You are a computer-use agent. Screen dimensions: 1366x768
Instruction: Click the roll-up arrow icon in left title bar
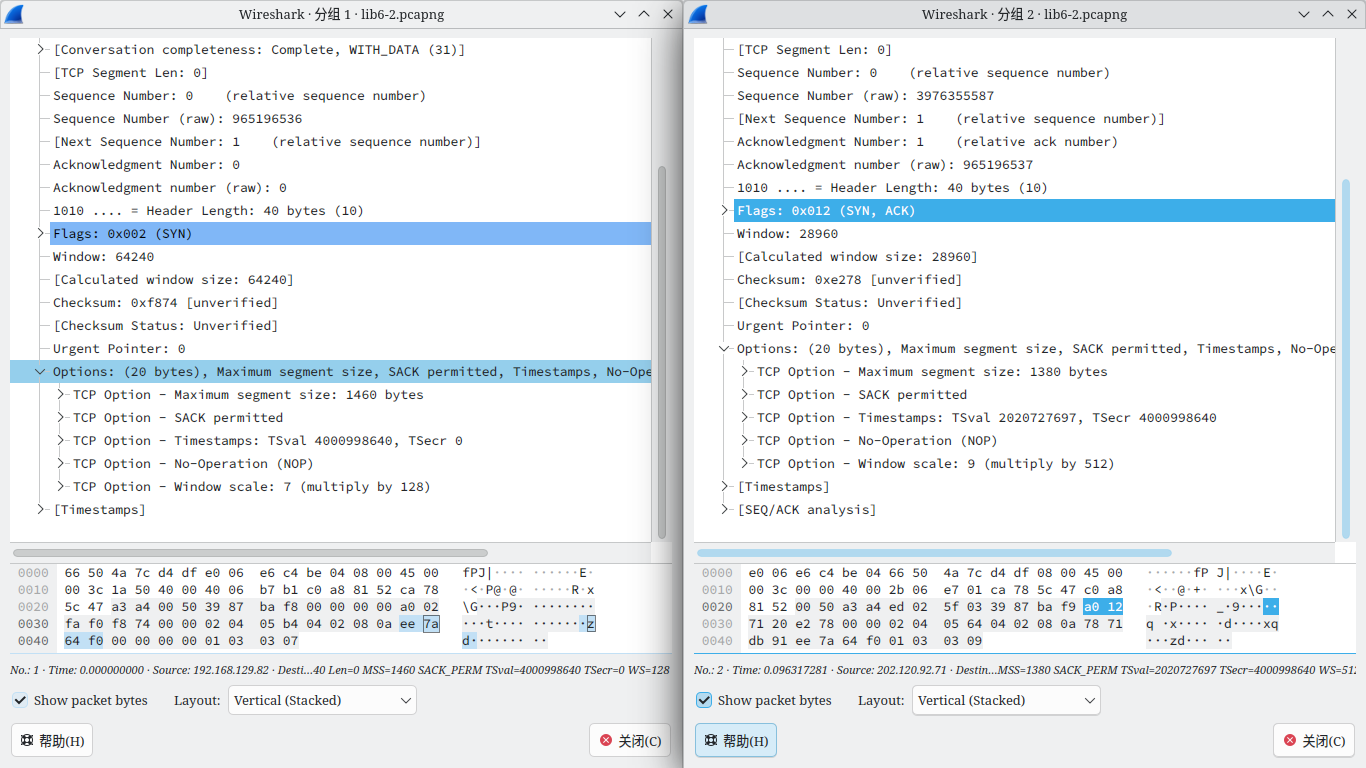click(x=644, y=14)
